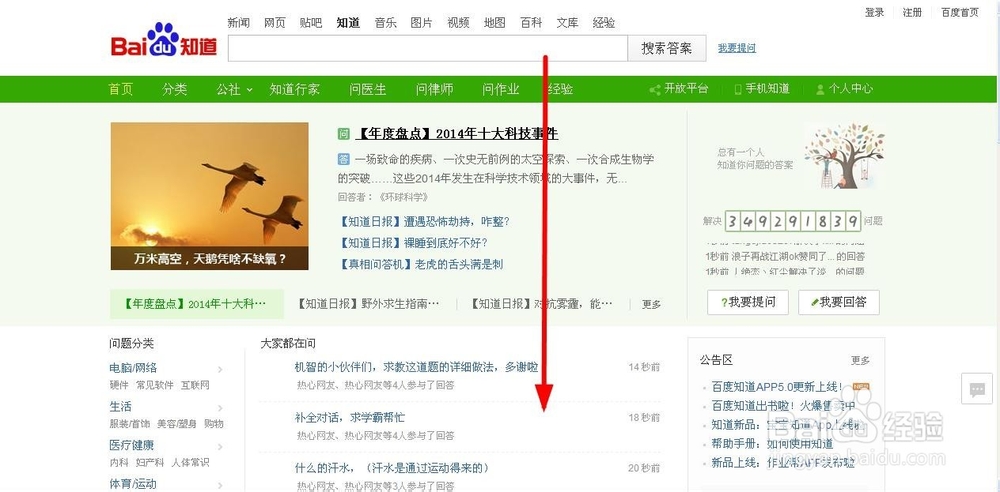This screenshot has width=1000, height=492.
Task: Open 个人中心 via the person icon
Action: tap(820, 89)
